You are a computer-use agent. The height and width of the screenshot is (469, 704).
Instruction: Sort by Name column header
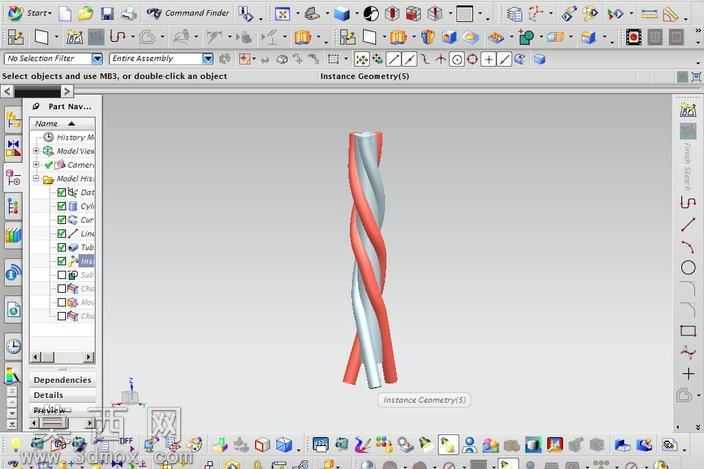62,123
